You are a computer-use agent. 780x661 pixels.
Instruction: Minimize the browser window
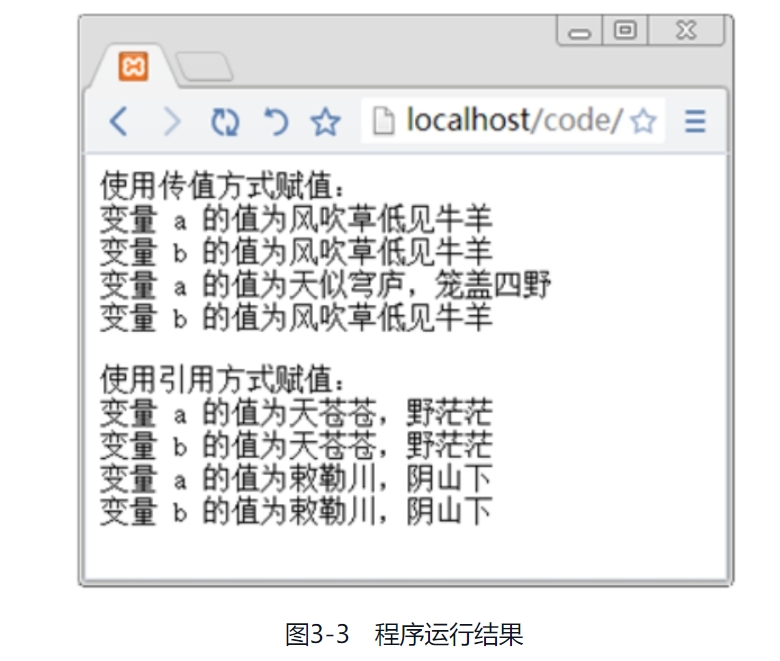[579, 32]
